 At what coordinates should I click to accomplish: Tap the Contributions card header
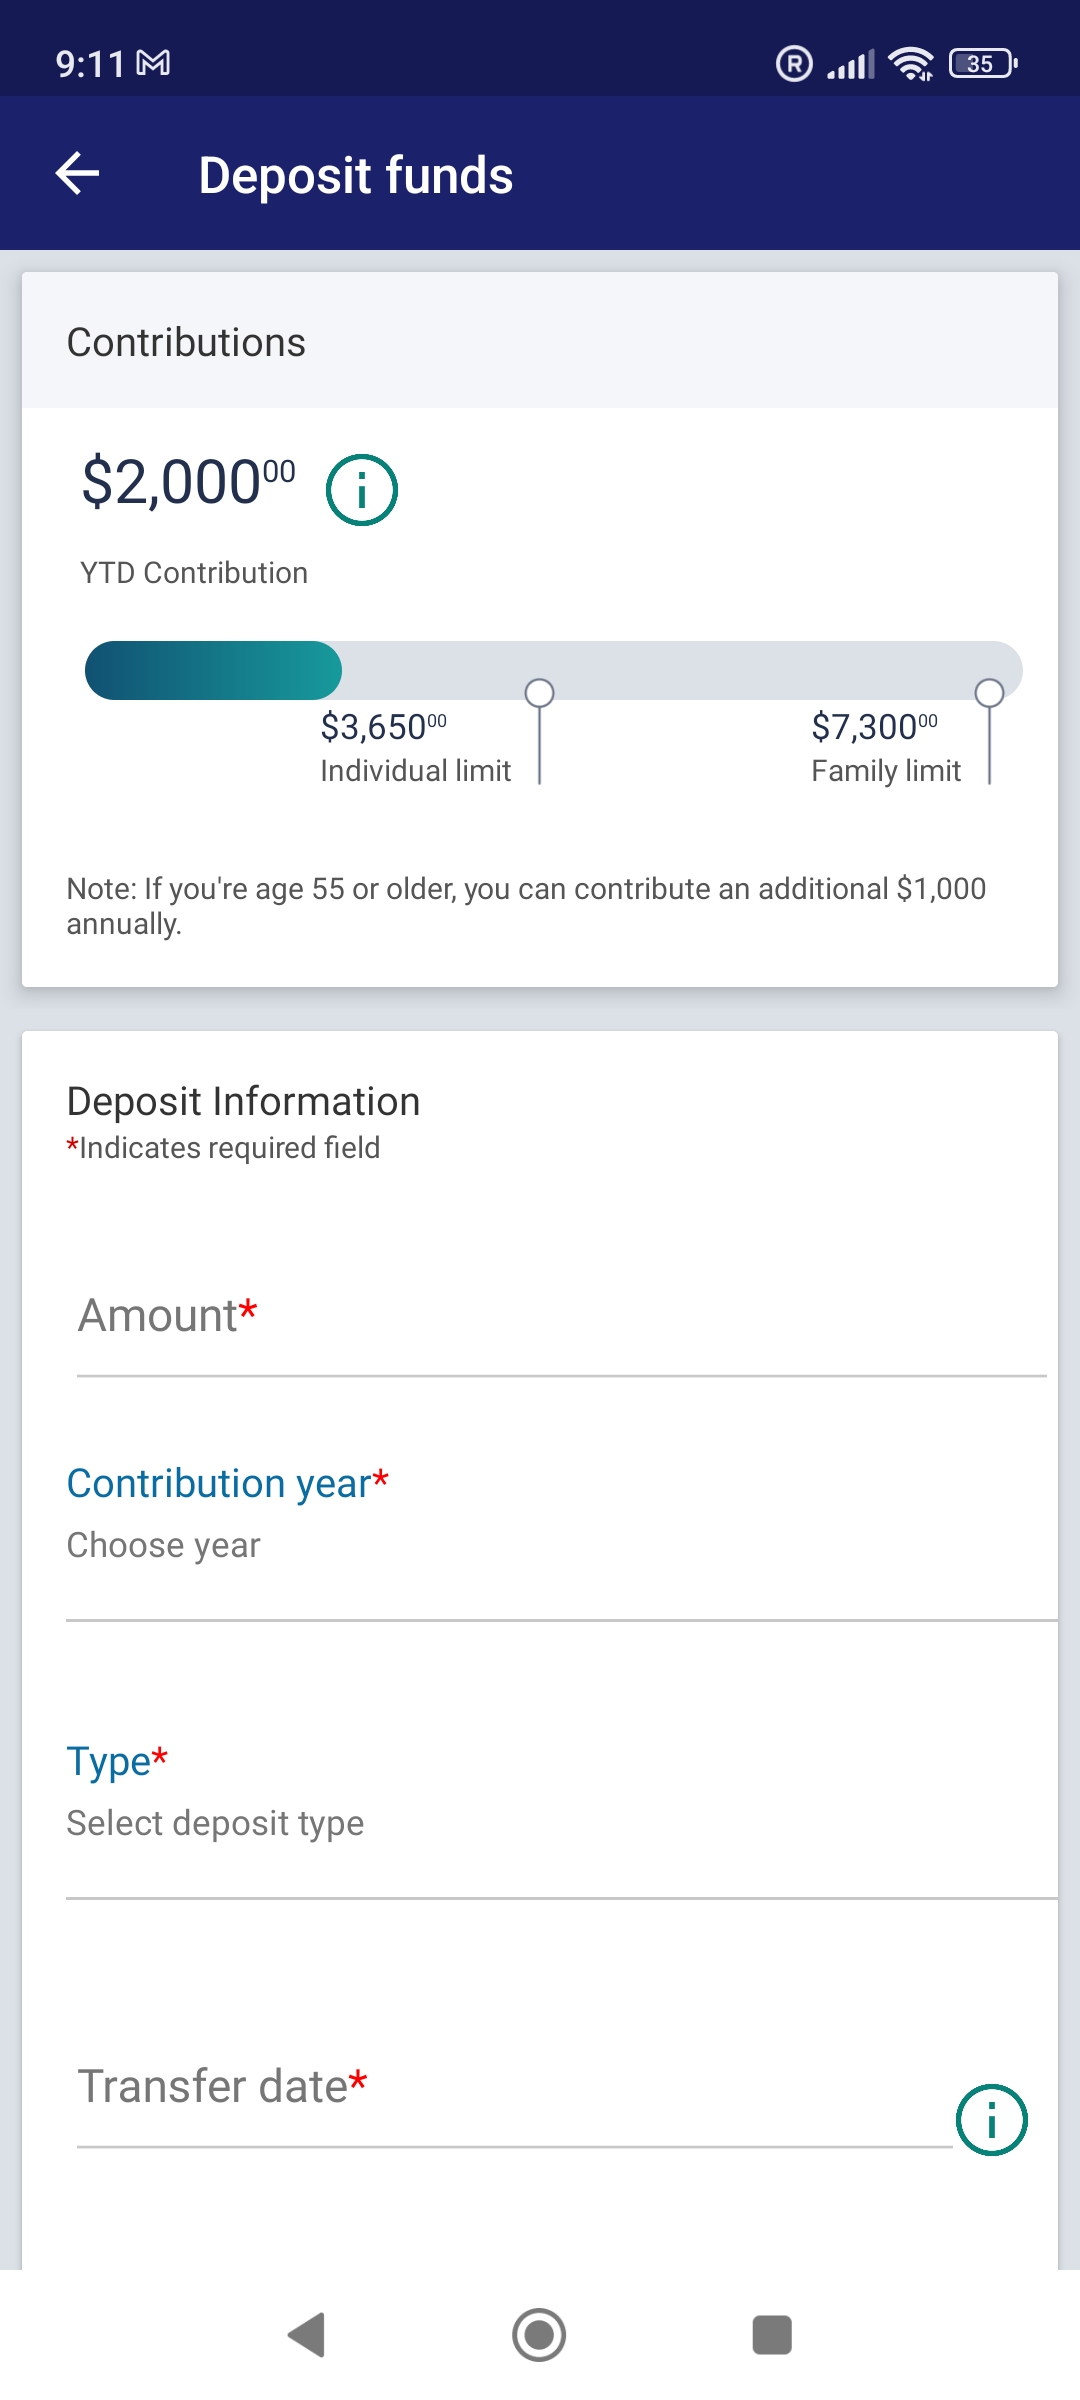(x=540, y=341)
